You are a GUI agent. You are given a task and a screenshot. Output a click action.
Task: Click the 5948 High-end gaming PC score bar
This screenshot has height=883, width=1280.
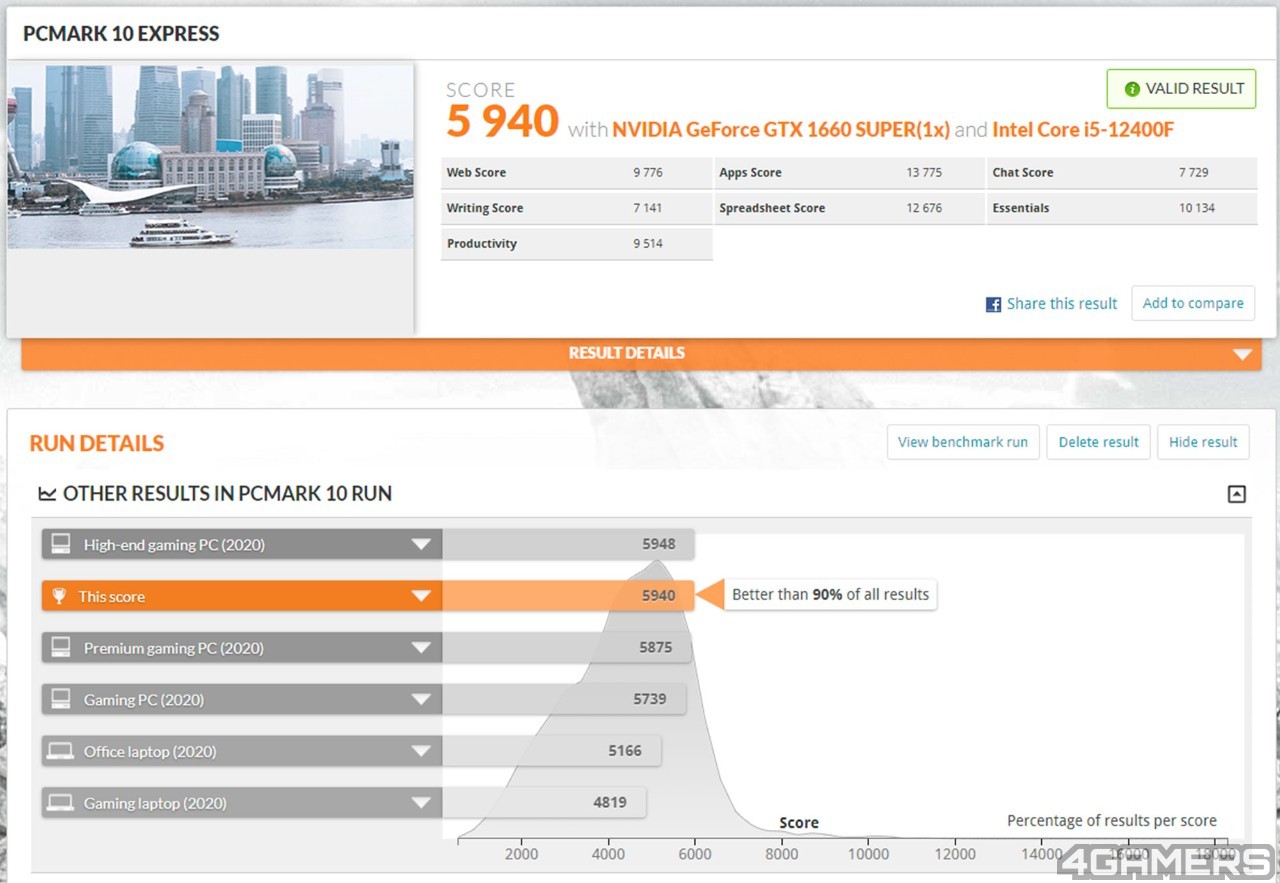pos(568,544)
